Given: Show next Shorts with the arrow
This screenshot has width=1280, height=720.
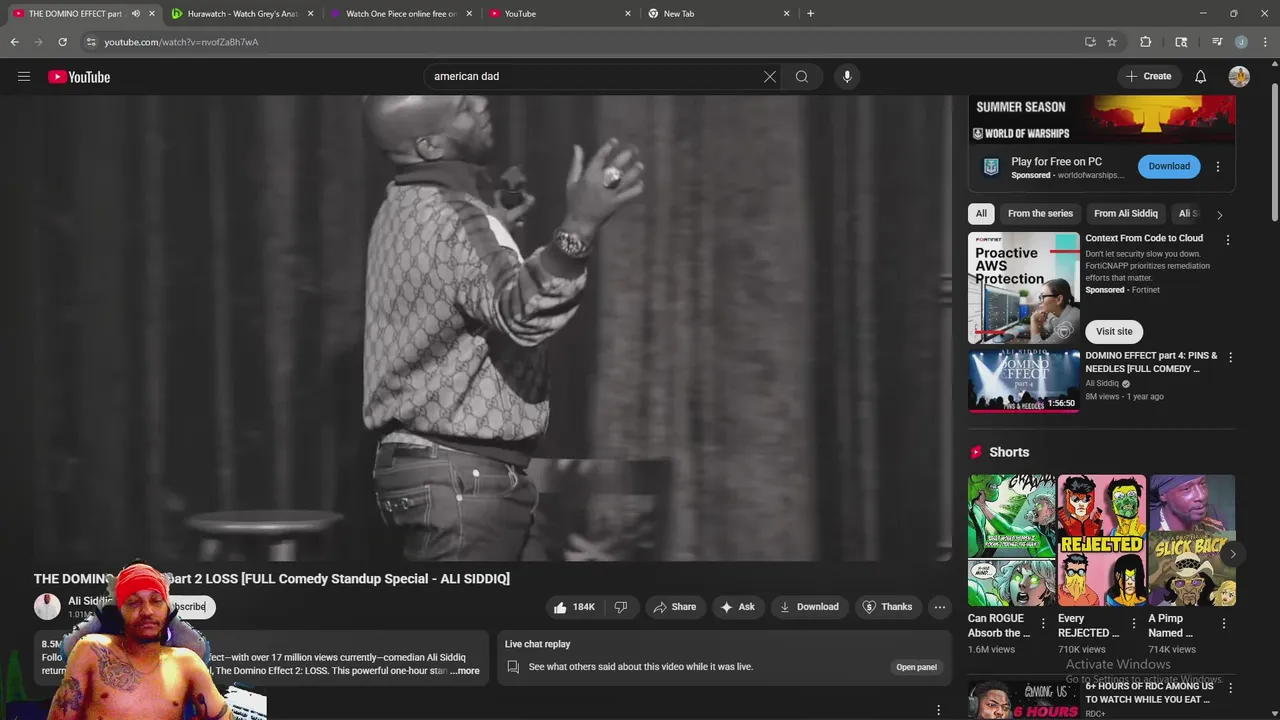Looking at the screenshot, I should tap(1233, 554).
